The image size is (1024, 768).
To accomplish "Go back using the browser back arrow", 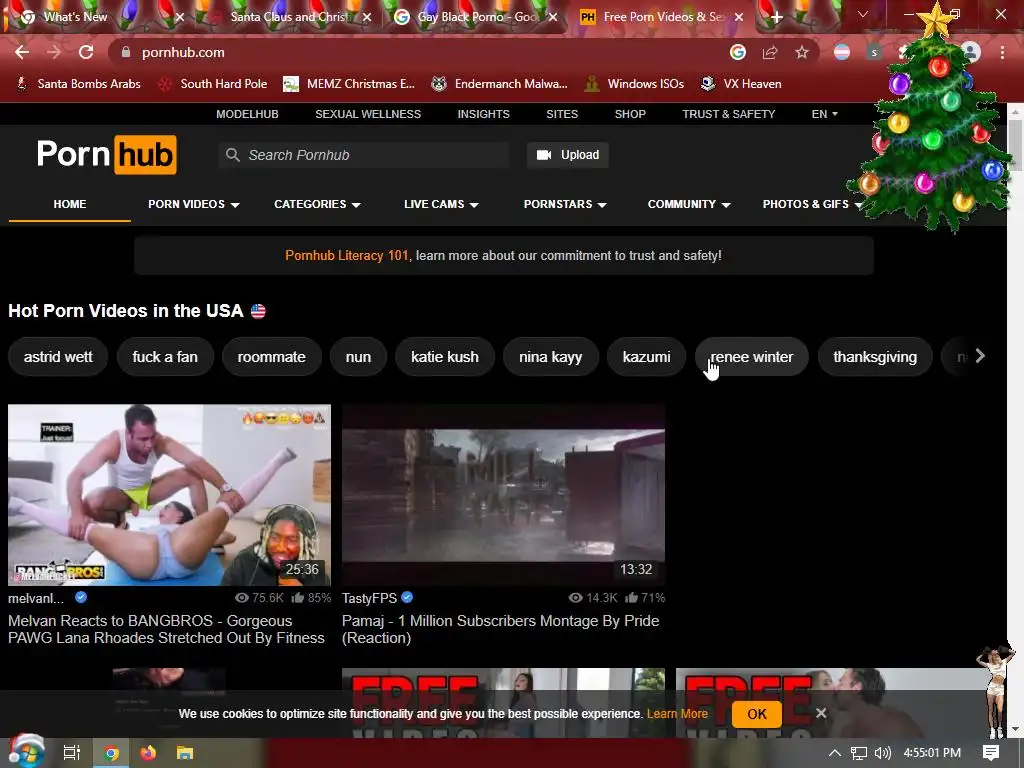I will point(22,52).
